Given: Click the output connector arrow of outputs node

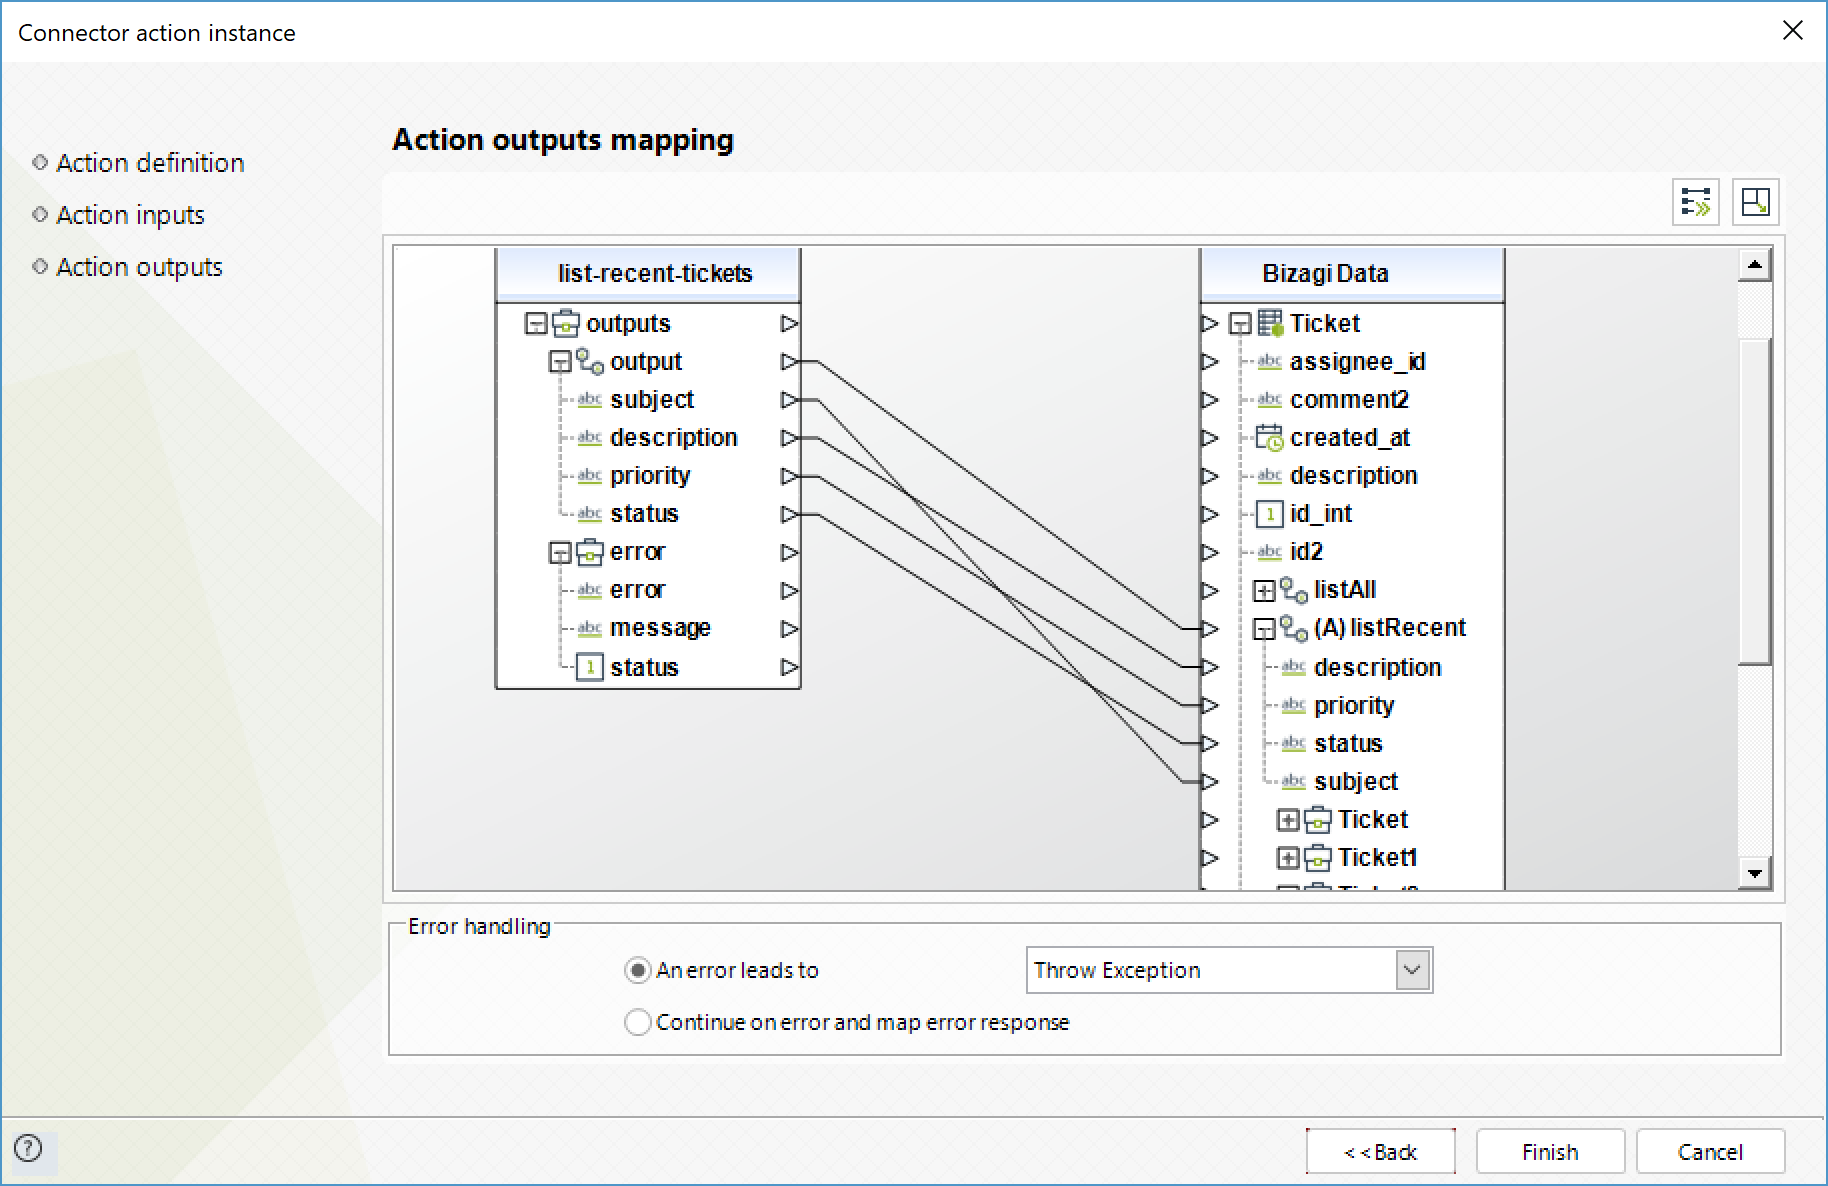Looking at the screenshot, I should click(790, 324).
